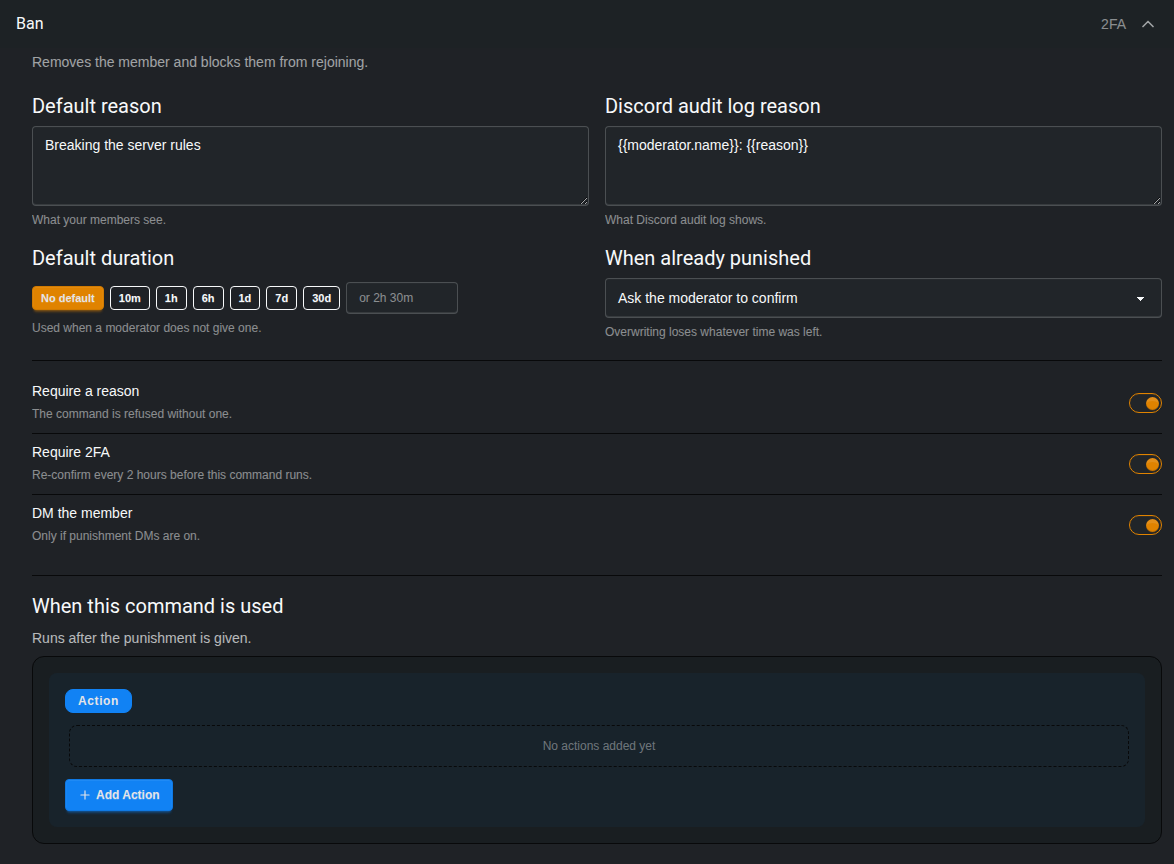The width and height of the screenshot is (1174, 864).
Task: Edit the Default reason text box
Action: pos(310,165)
